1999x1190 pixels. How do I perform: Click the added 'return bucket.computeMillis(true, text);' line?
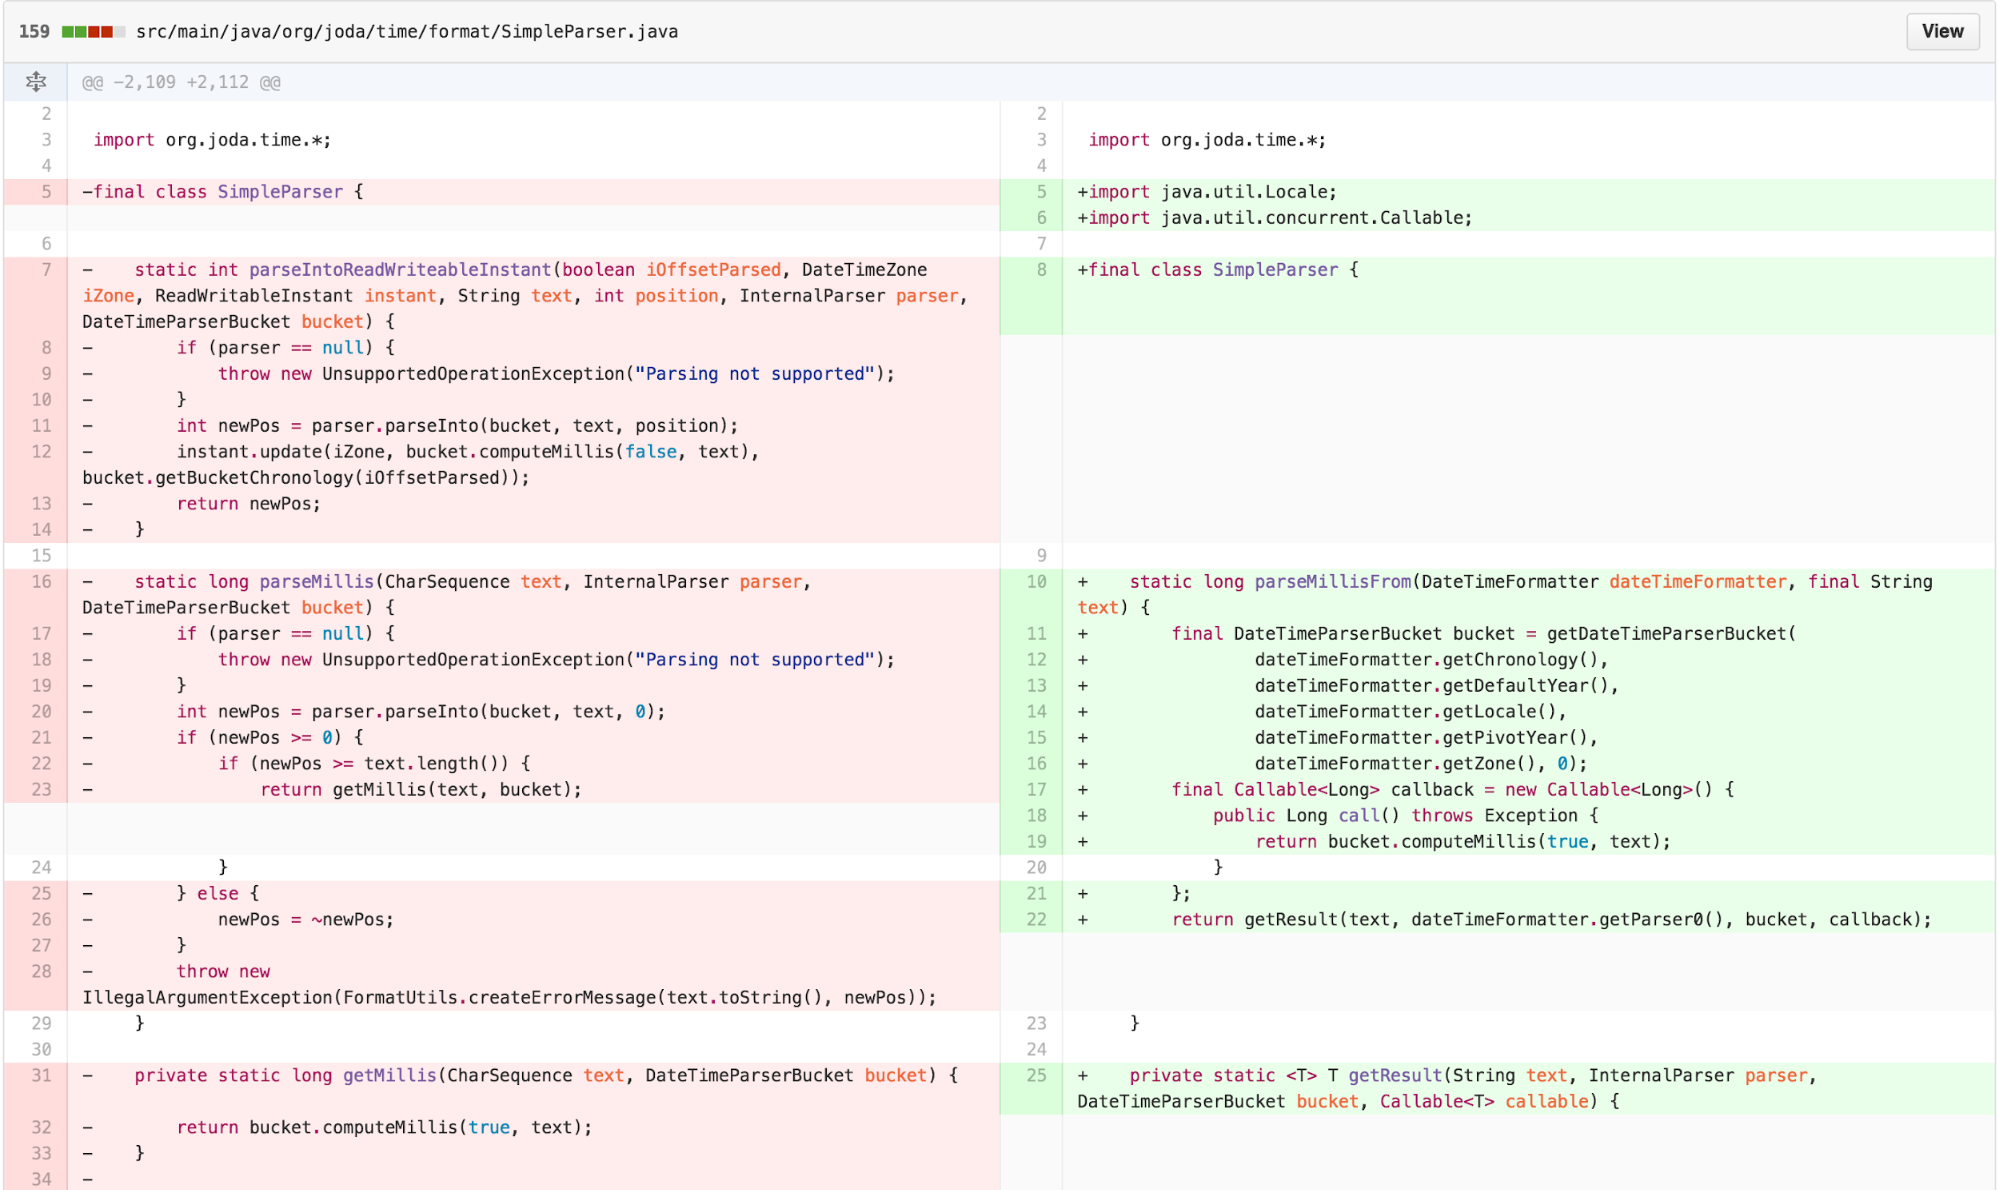click(1529, 842)
